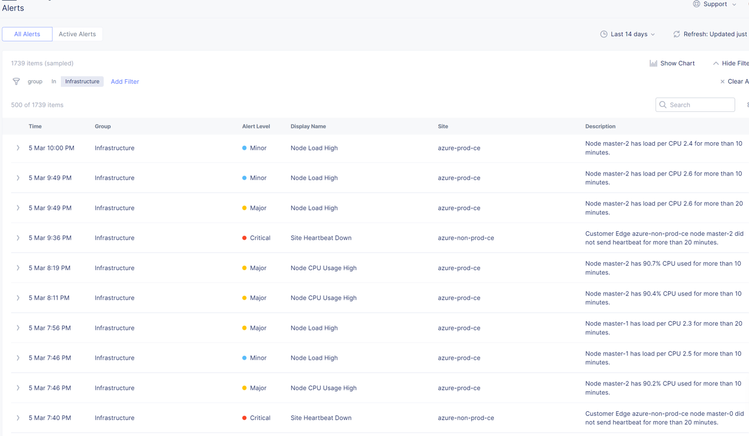Image resolution: width=749 pixels, height=436 pixels.
Task: Click the Clear All X icon
Action: [722, 82]
